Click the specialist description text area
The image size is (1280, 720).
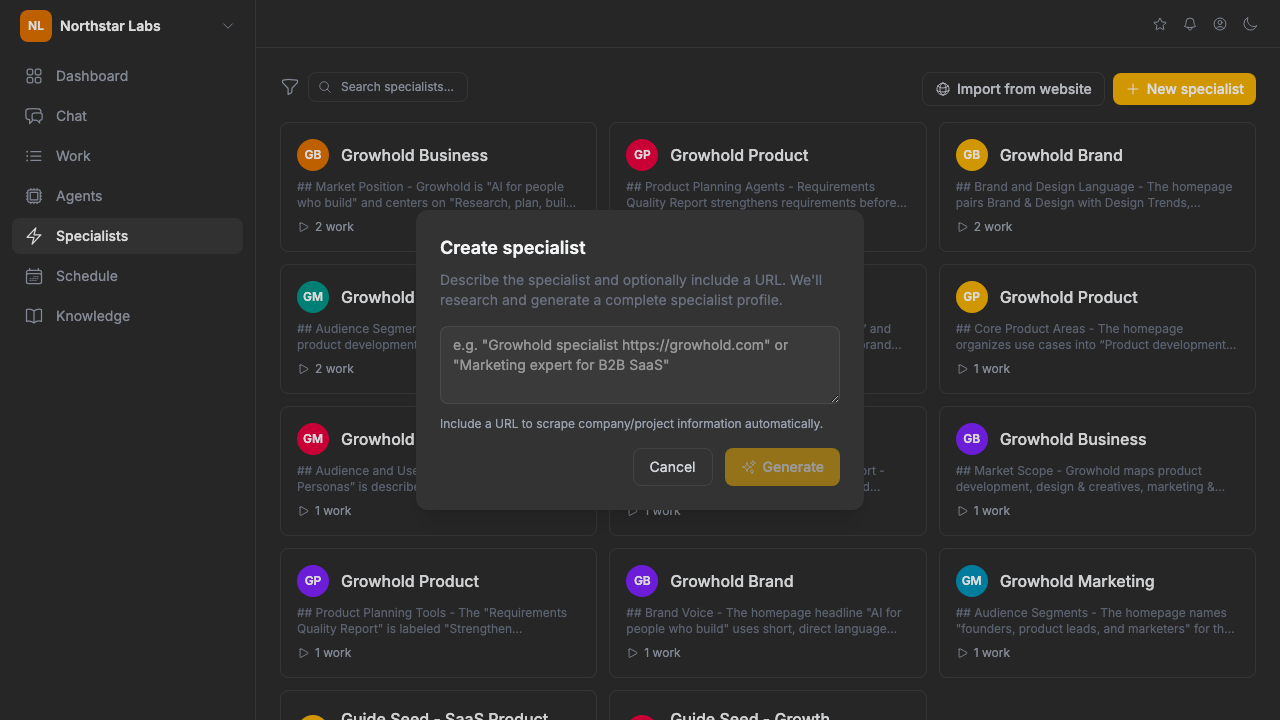pos(640,365)
